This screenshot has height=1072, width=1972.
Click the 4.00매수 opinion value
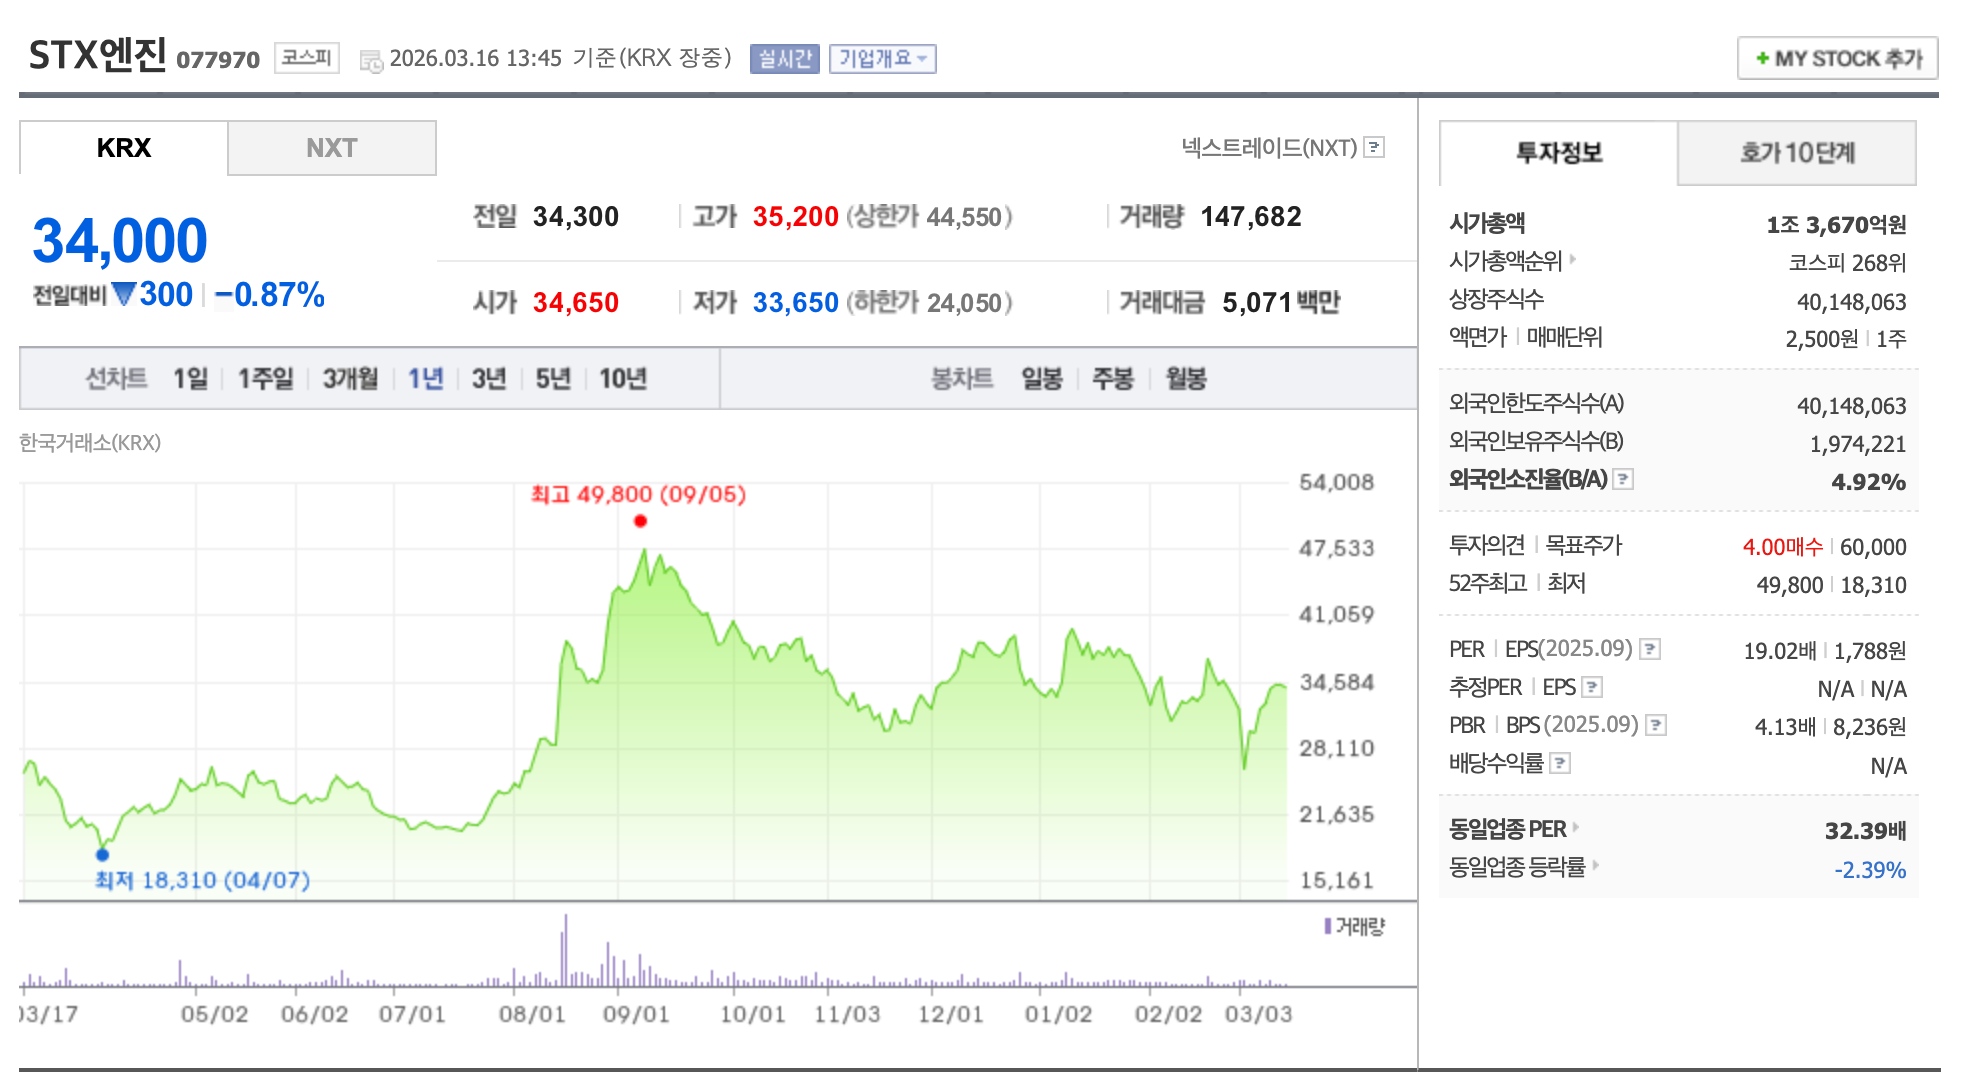coord(1783,547)
